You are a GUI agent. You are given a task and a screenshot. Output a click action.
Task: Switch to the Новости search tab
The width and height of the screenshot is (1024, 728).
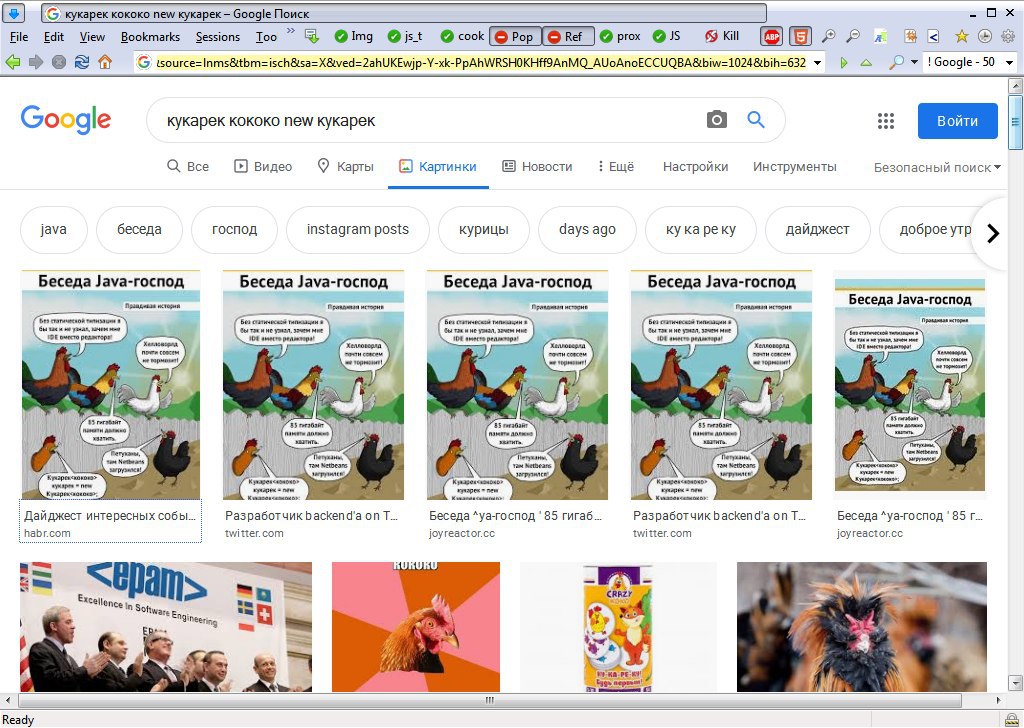[x=537, y=166]
